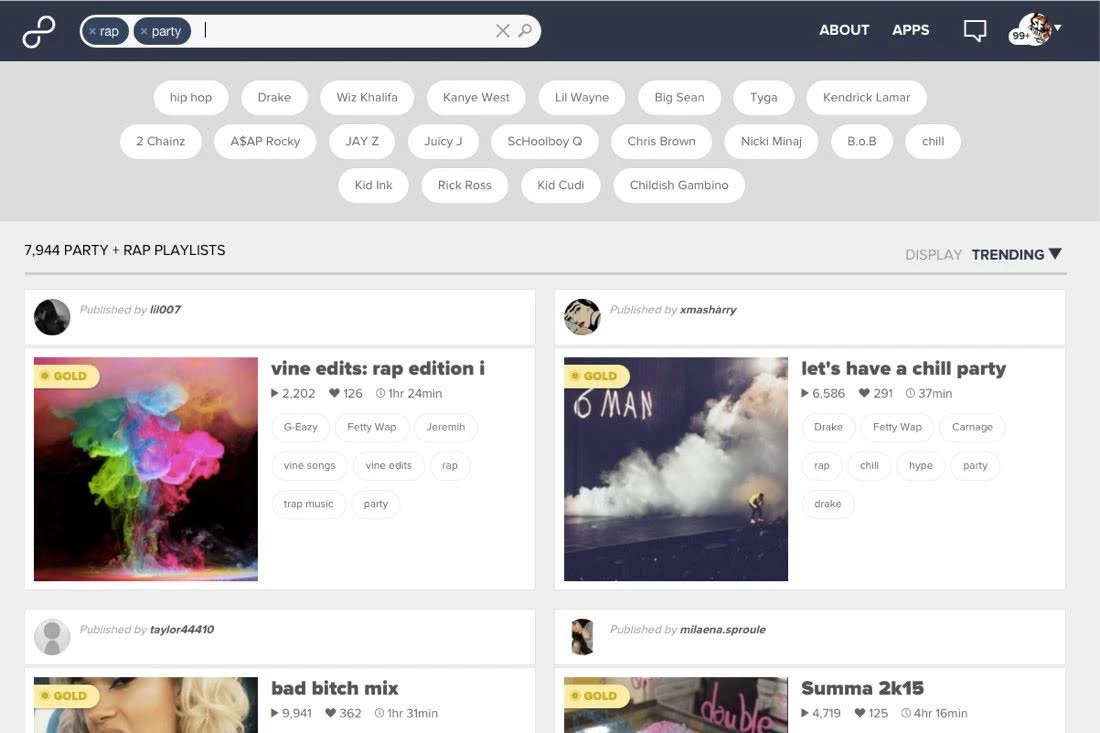This screenshot has width=1100, height=733.
Task: Open the taylor44410 profile link
Action: coord(182,629)
